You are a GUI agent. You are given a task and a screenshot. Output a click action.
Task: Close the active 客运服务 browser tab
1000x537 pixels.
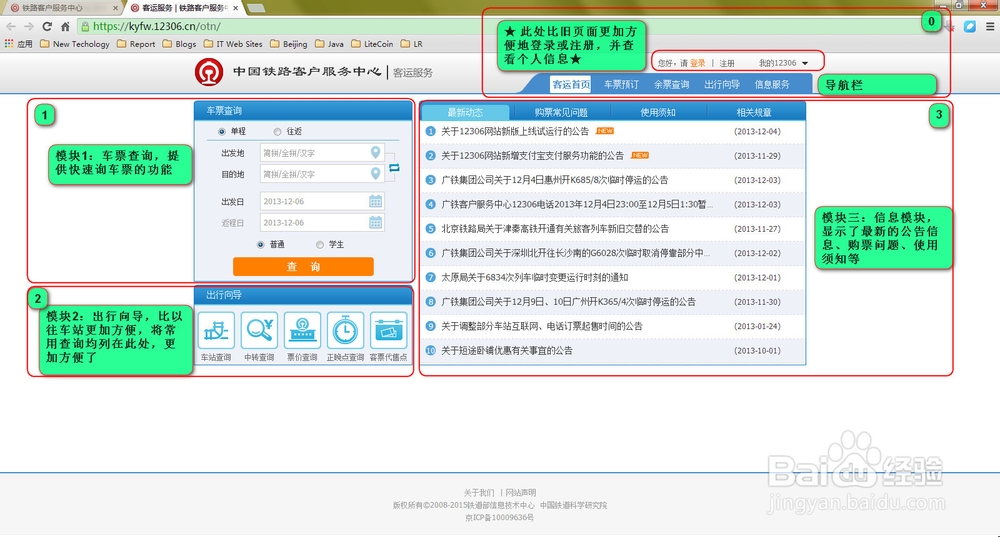tap(236, 8)
